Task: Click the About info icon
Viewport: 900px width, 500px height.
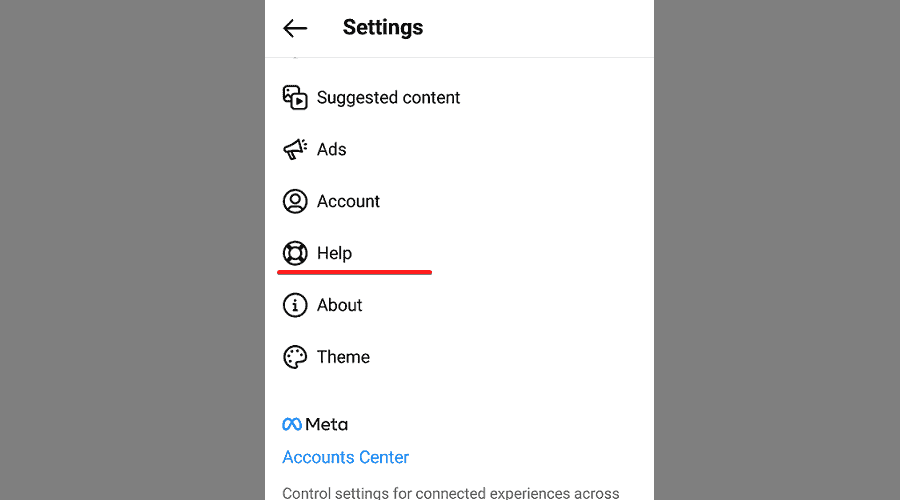Action: click(x=295, y=305)
